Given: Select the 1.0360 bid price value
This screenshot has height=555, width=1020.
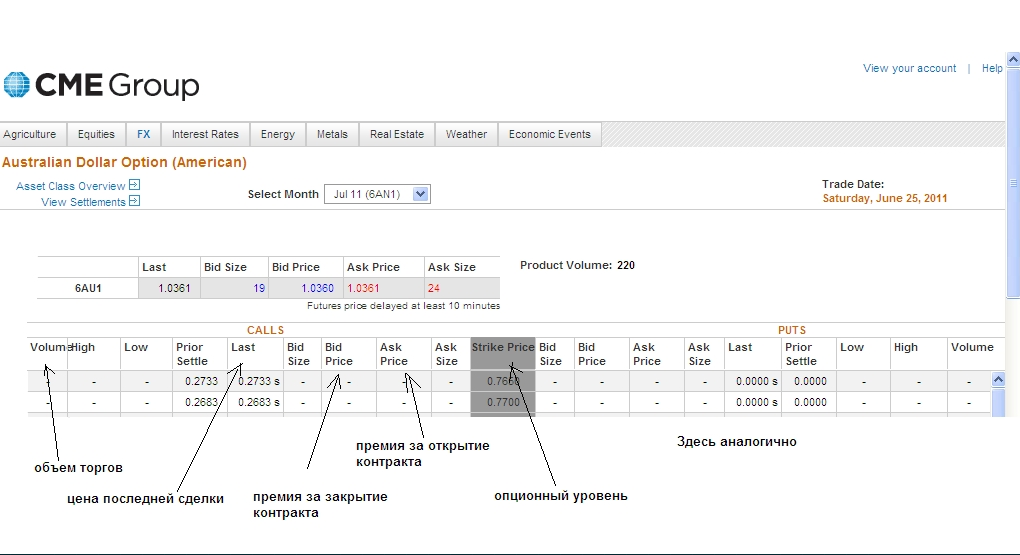Looking at the screenshot, I should (x=317, y=288).
